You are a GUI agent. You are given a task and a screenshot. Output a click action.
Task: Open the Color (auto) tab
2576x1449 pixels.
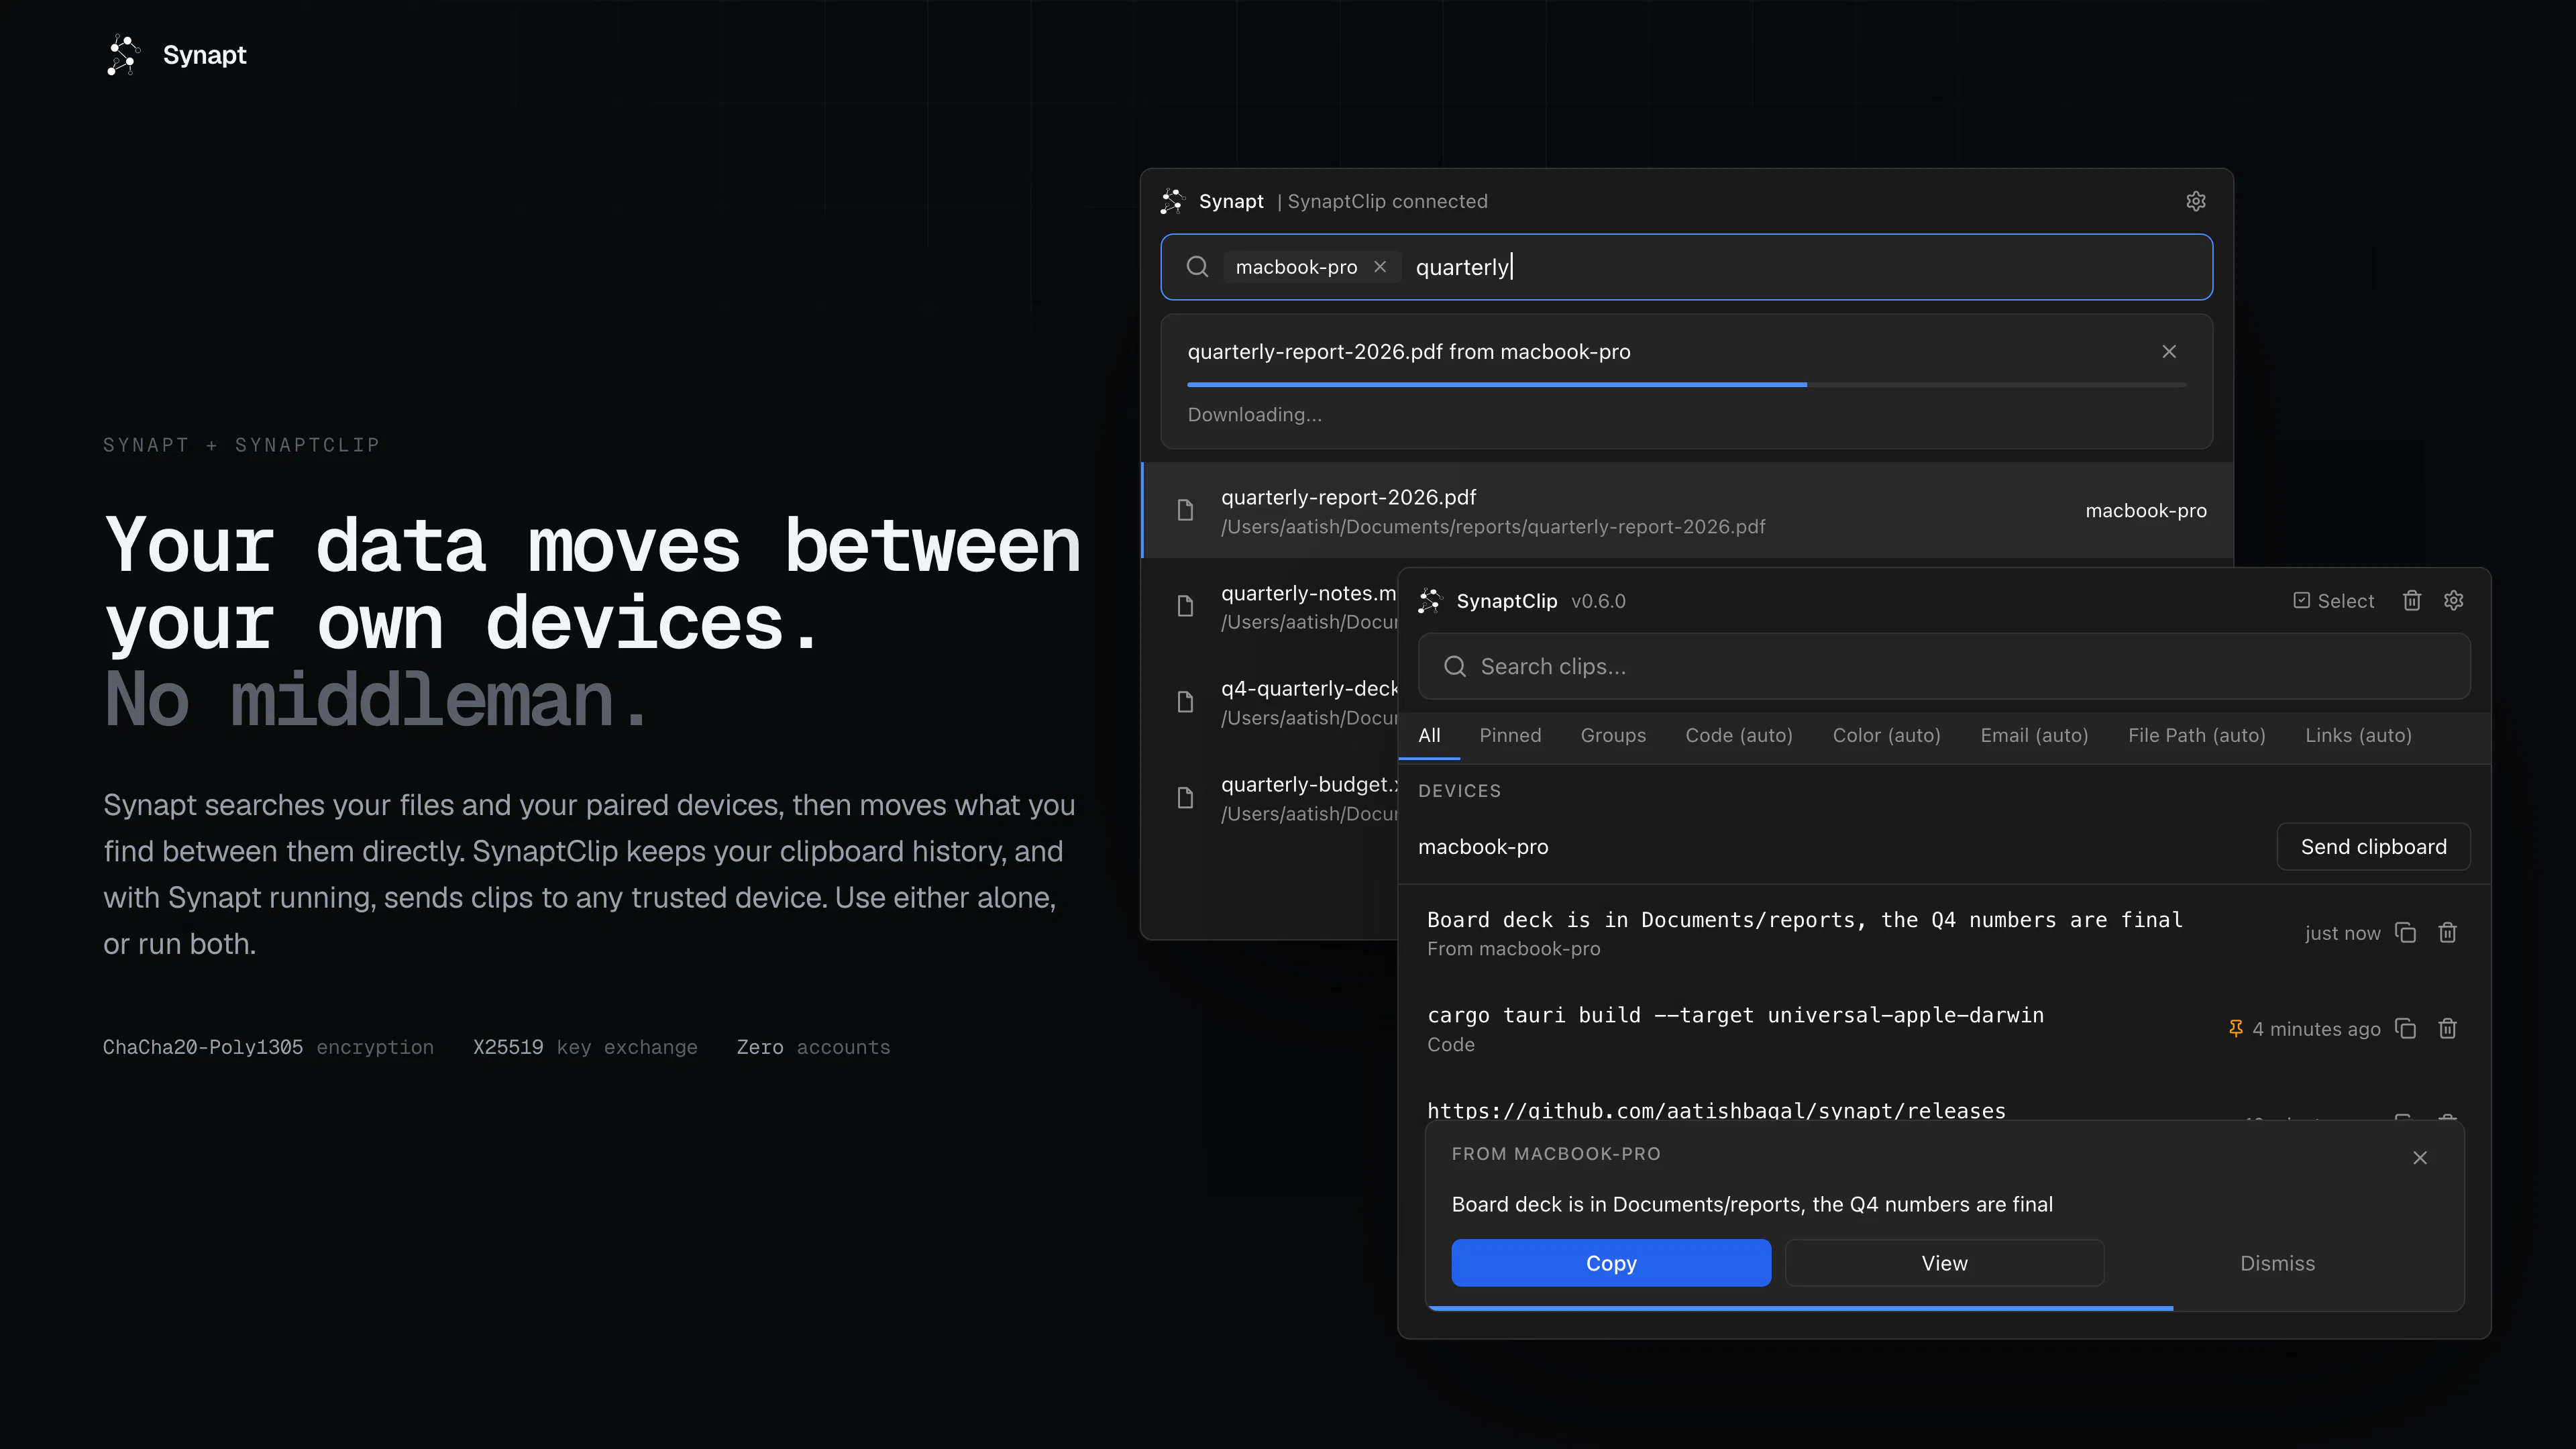coord(1886,735)
